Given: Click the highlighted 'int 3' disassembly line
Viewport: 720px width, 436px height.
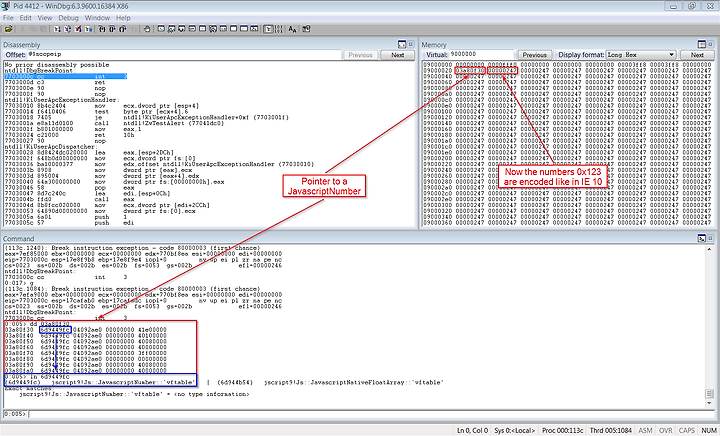Looking at the screenshot, I should pyautogui.click(x=66, y=76).
